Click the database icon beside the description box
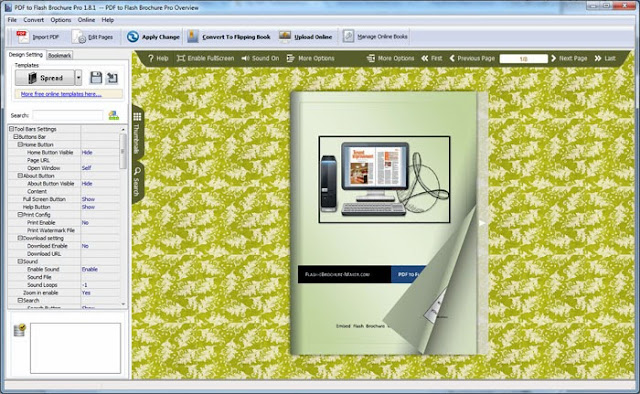Image resolution: width=640 pixels, height=394 pixels. pos(20,330)
